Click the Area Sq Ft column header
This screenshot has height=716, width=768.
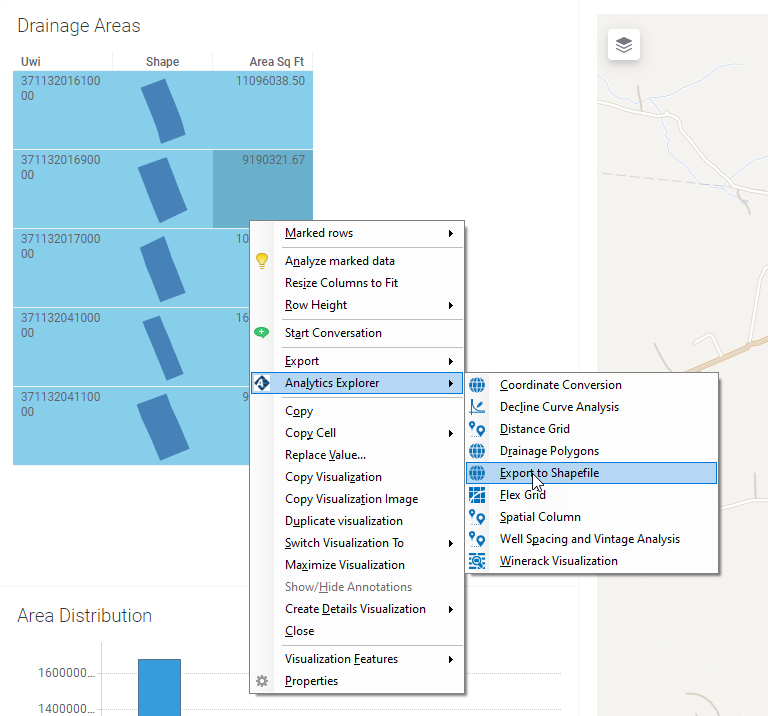[263, 62]
